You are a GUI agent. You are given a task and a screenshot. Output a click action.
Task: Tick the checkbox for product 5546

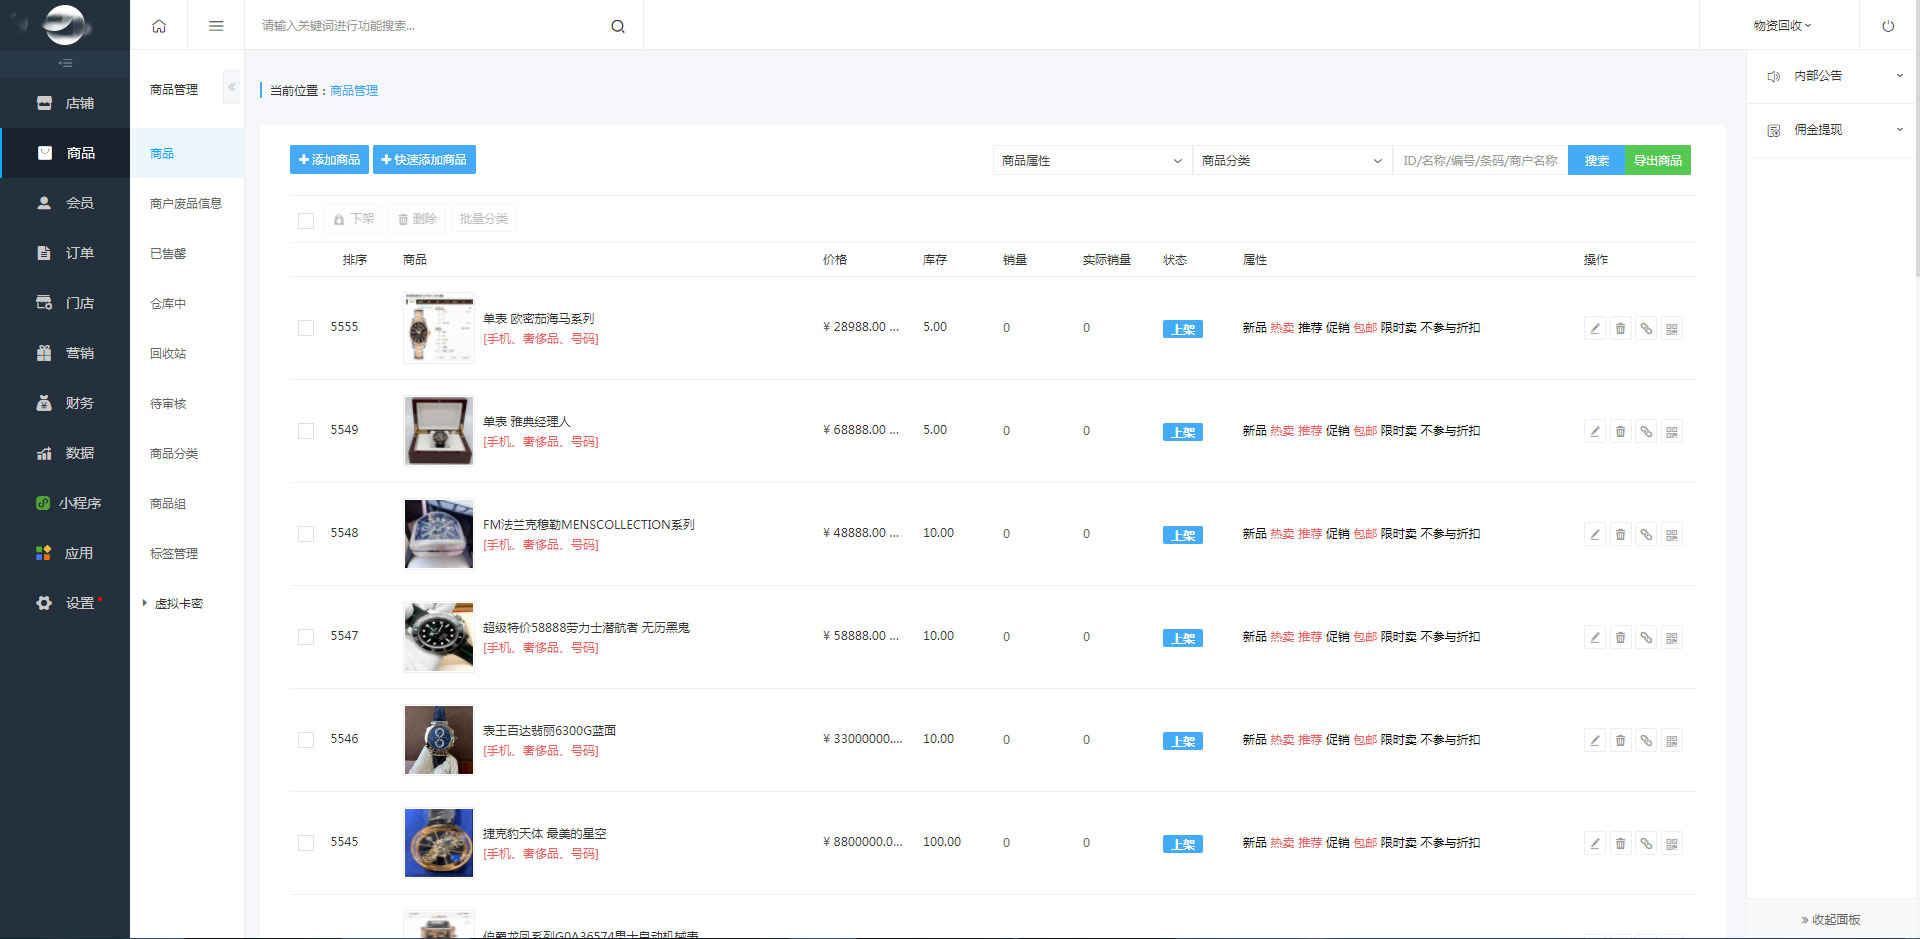point(306,740)
